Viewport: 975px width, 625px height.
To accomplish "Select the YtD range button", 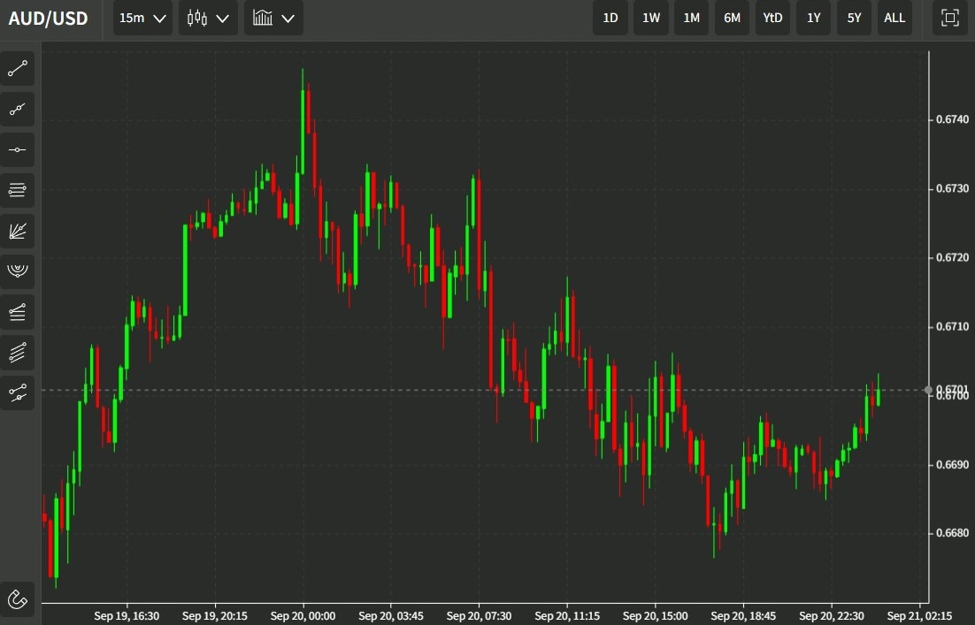I will click(772, 17).
